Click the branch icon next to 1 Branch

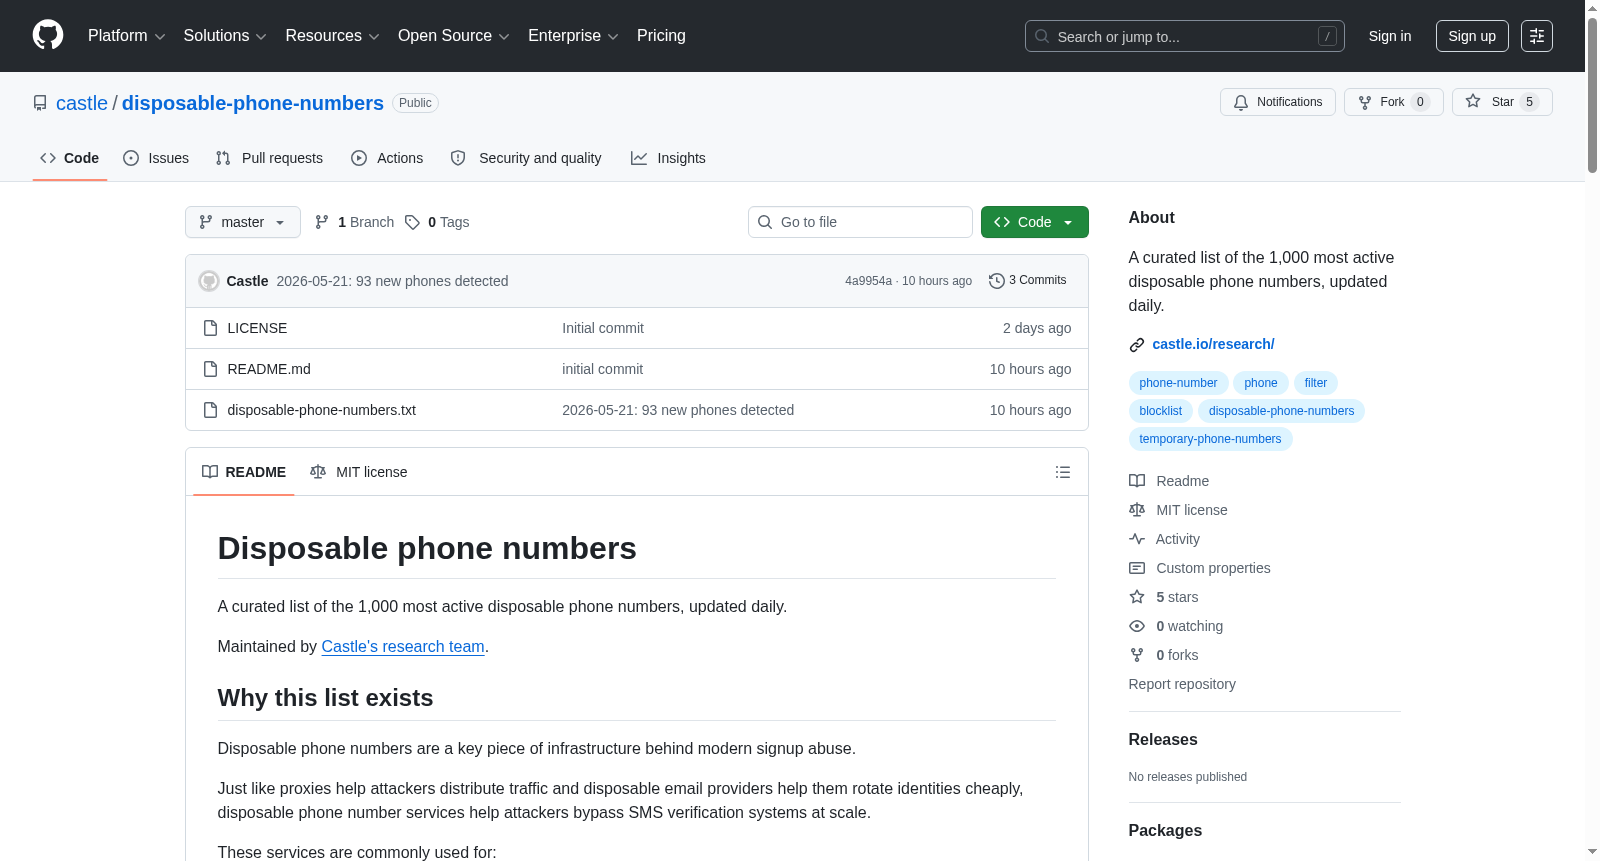point(322,222)
